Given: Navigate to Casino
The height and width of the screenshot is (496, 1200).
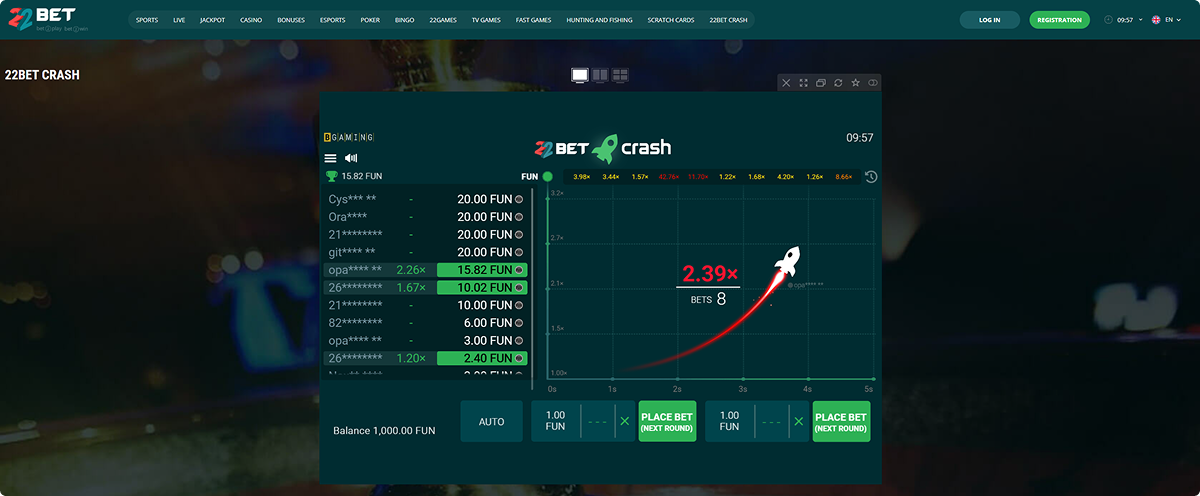Looking at the screenshot, I should coord(251,20).
